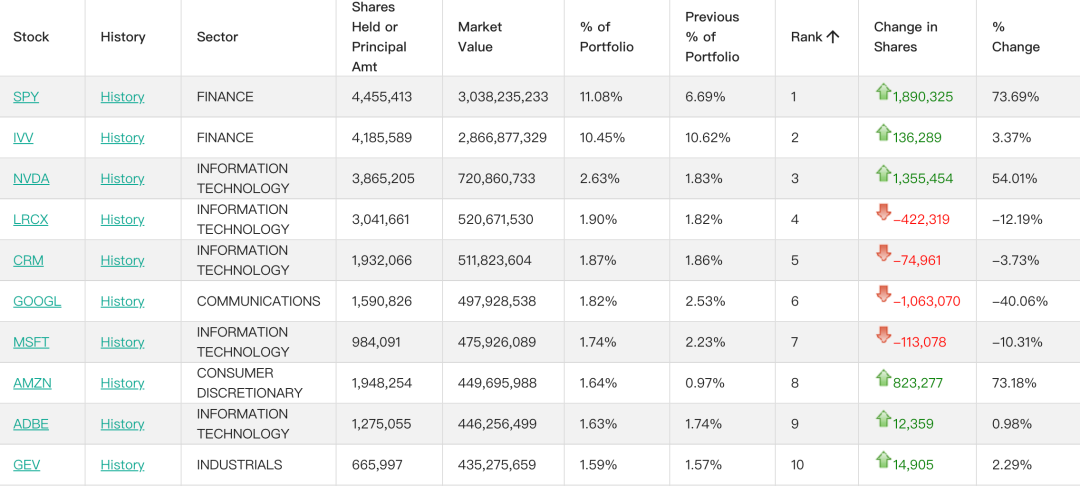The width and height of the screenshot is (1080, 486).
Task: View History for GOOGL
Action: click(x=122, y=301)
